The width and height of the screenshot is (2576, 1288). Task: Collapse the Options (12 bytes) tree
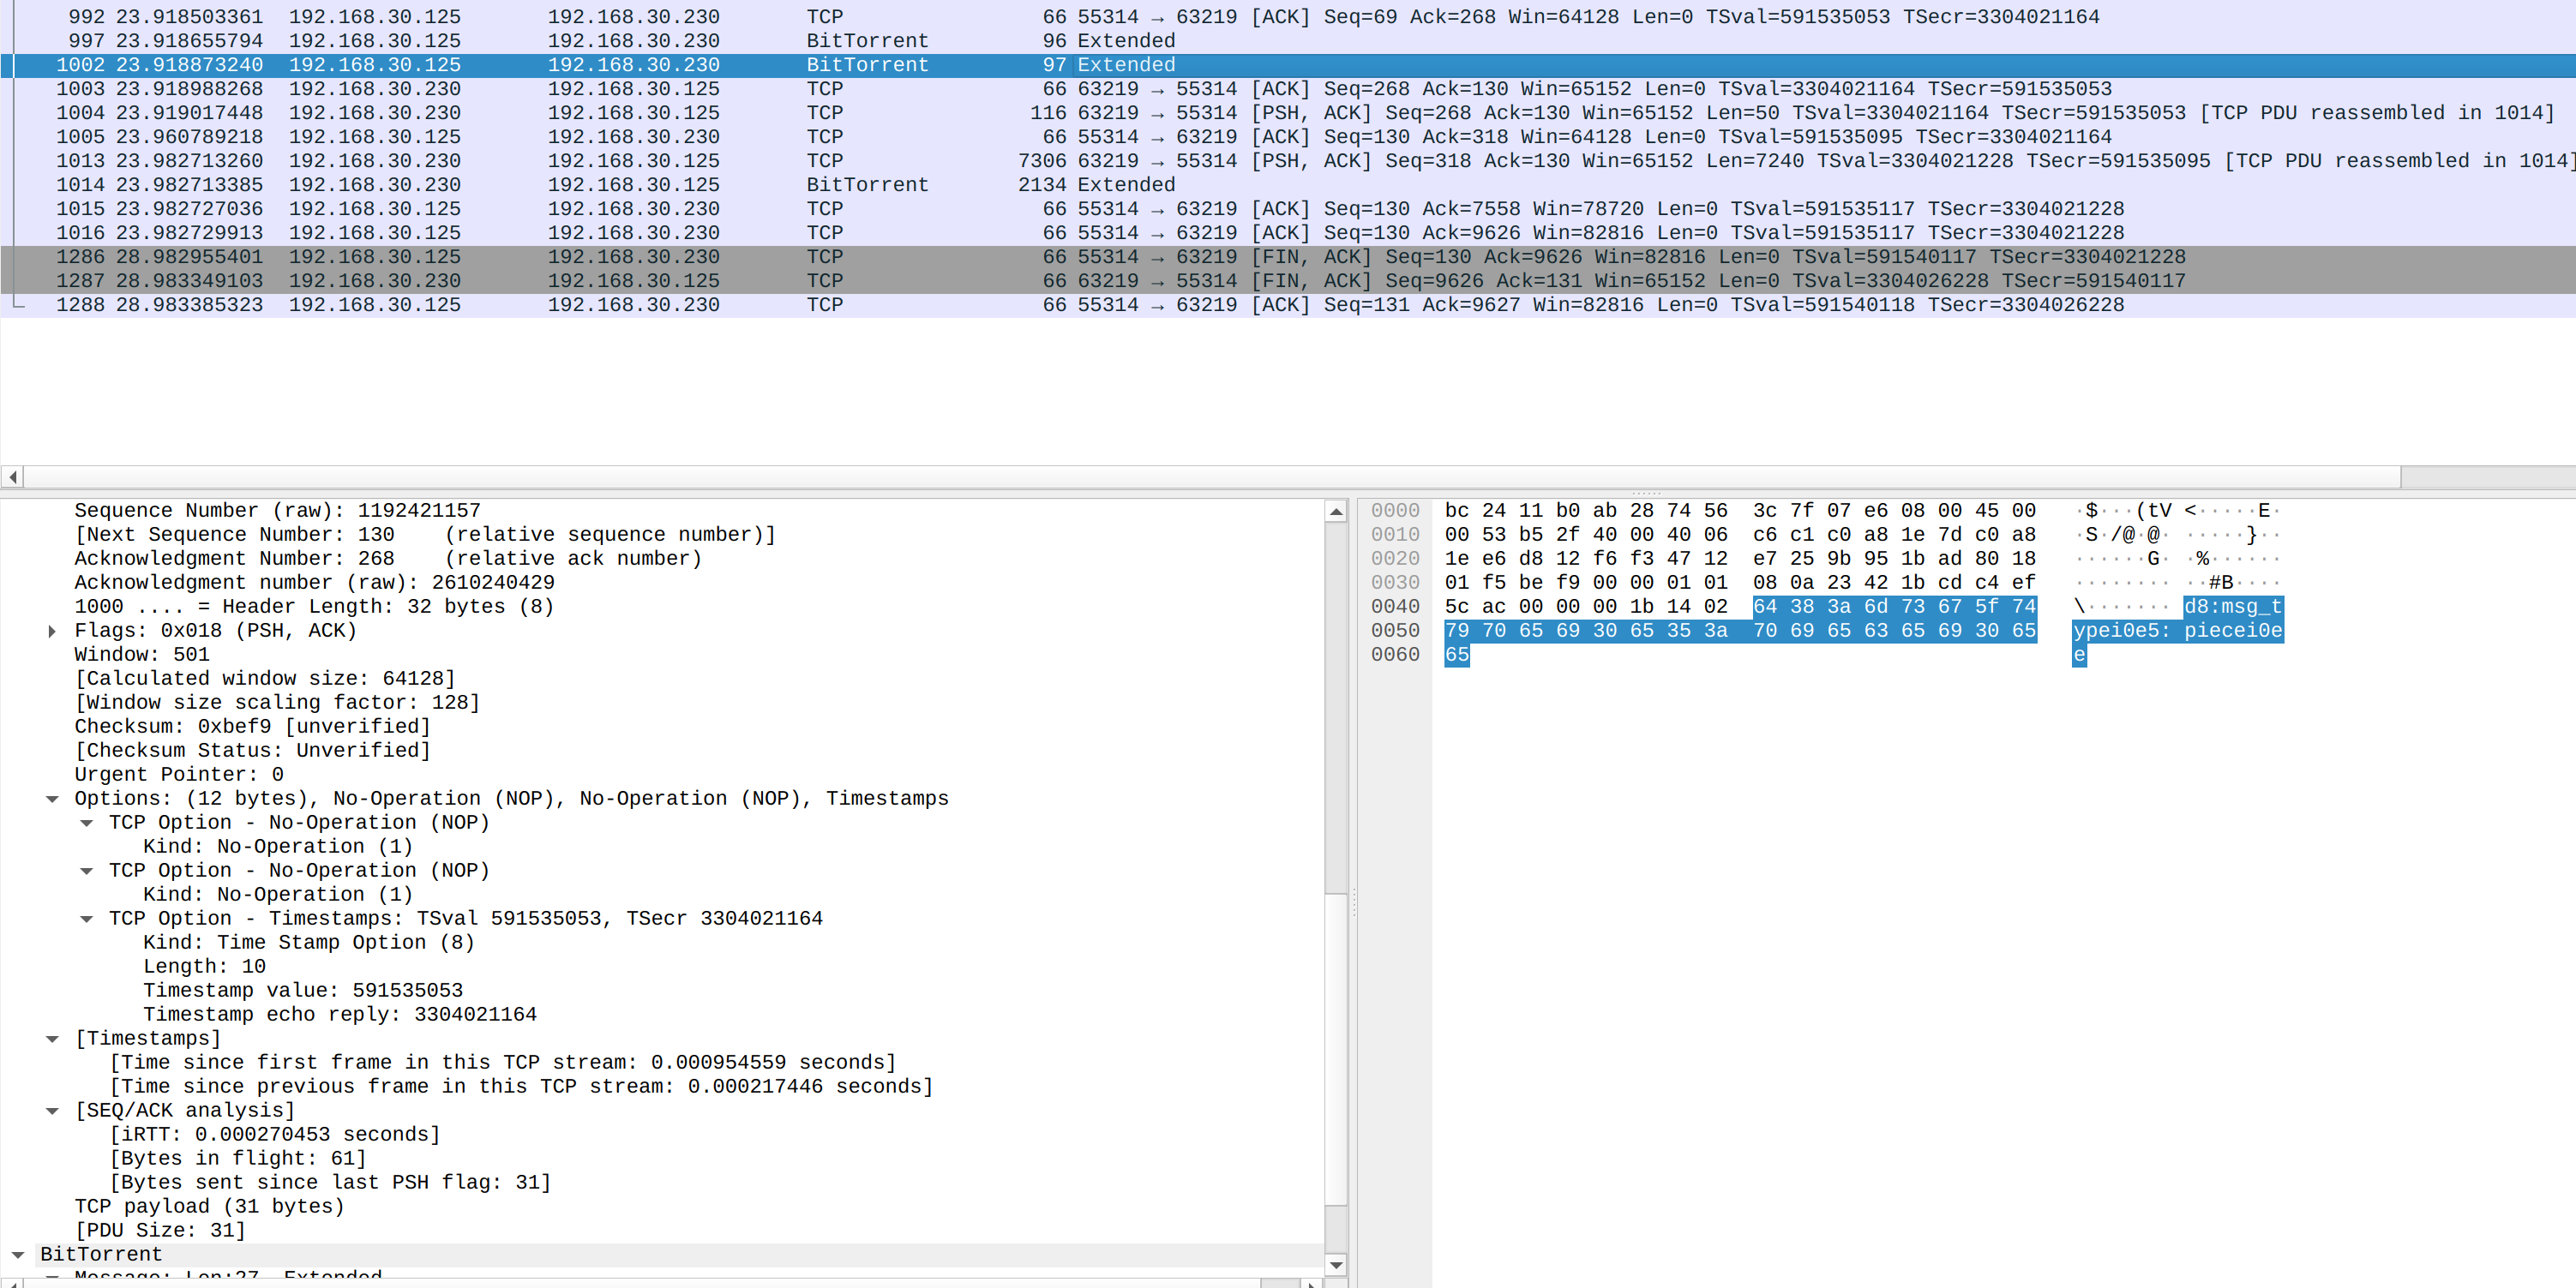(52, 799)
